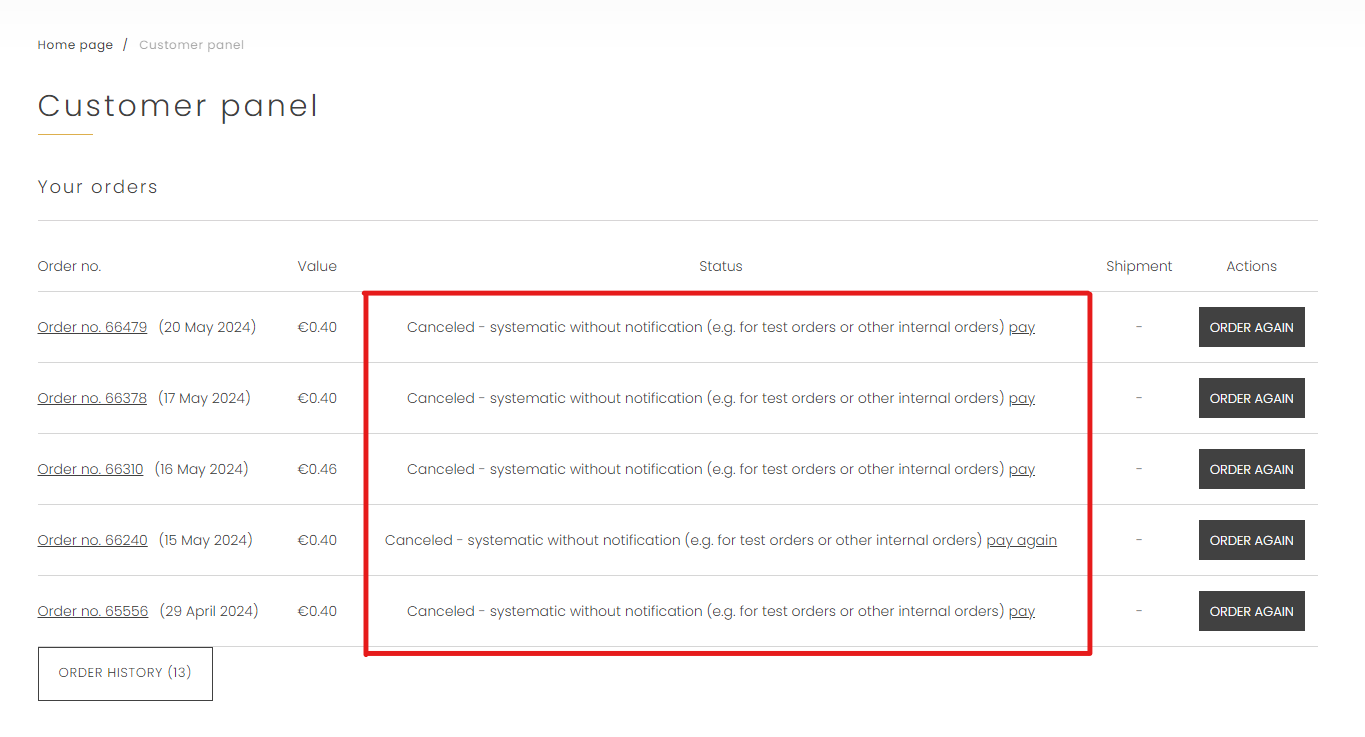Pay for order 65556
Image resolution: width=1365 pixels, height=737 pixels.
coord(1021,611)
